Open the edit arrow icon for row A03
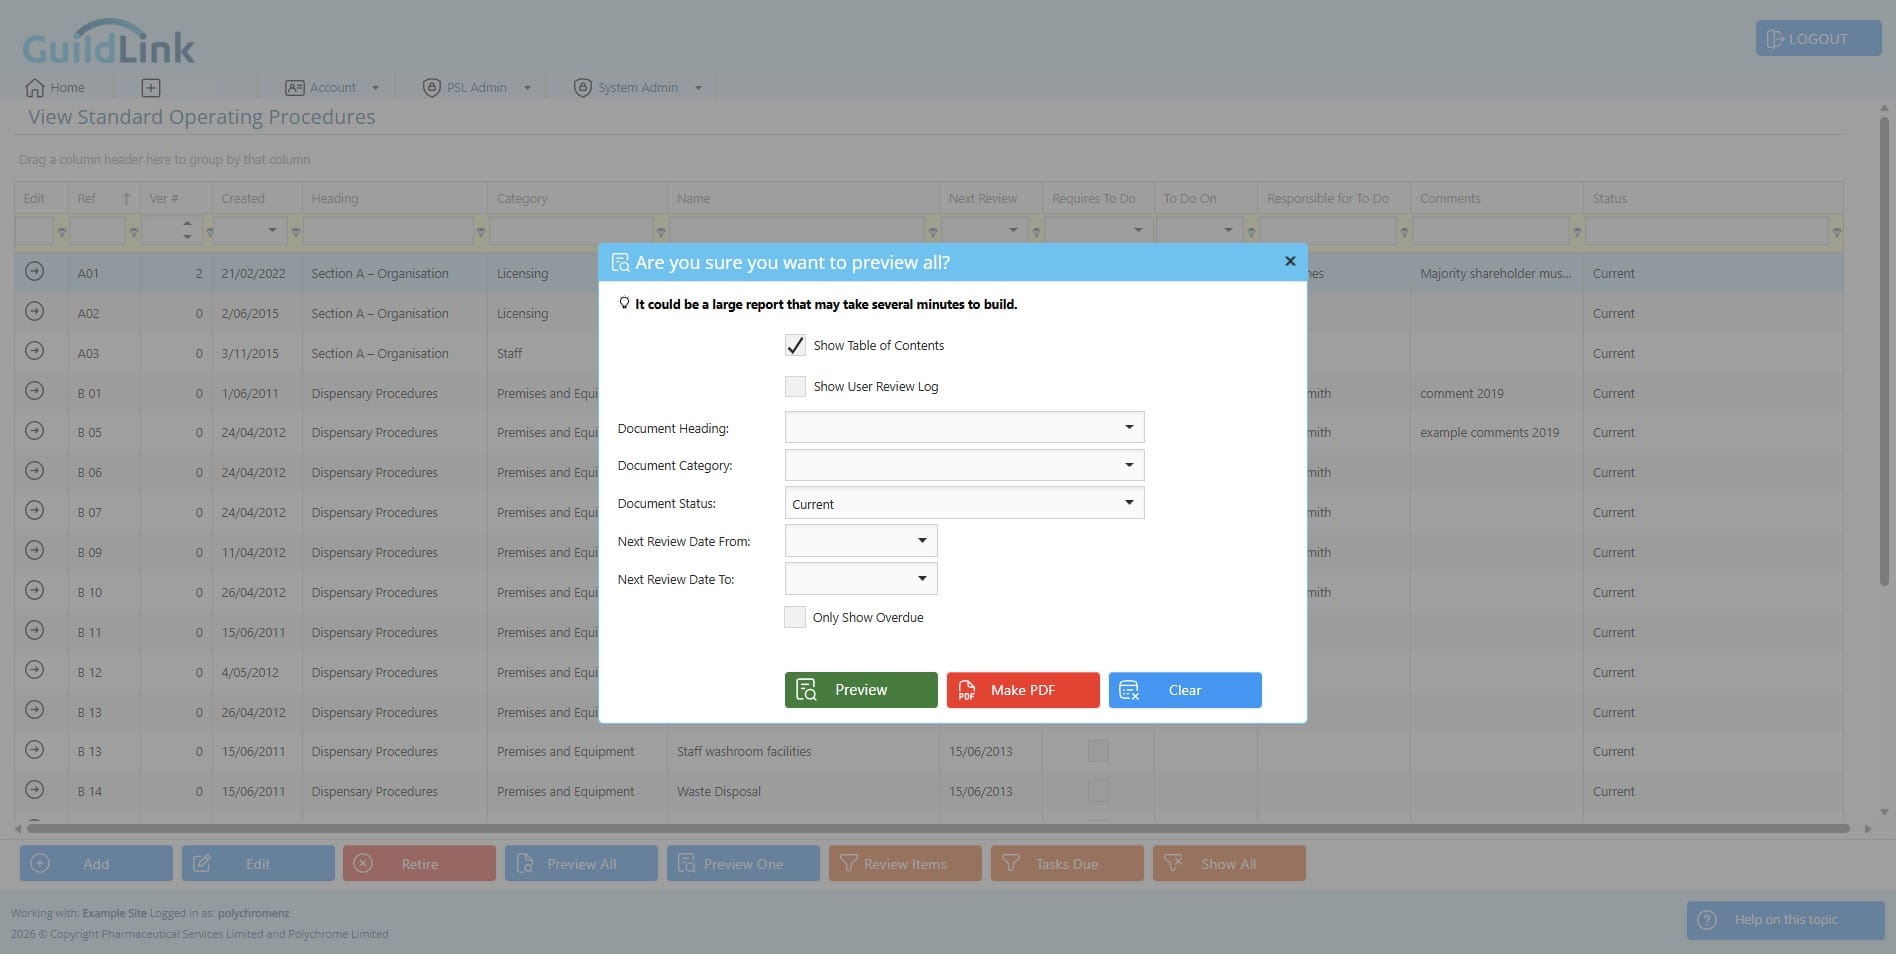 coord(34,351)
